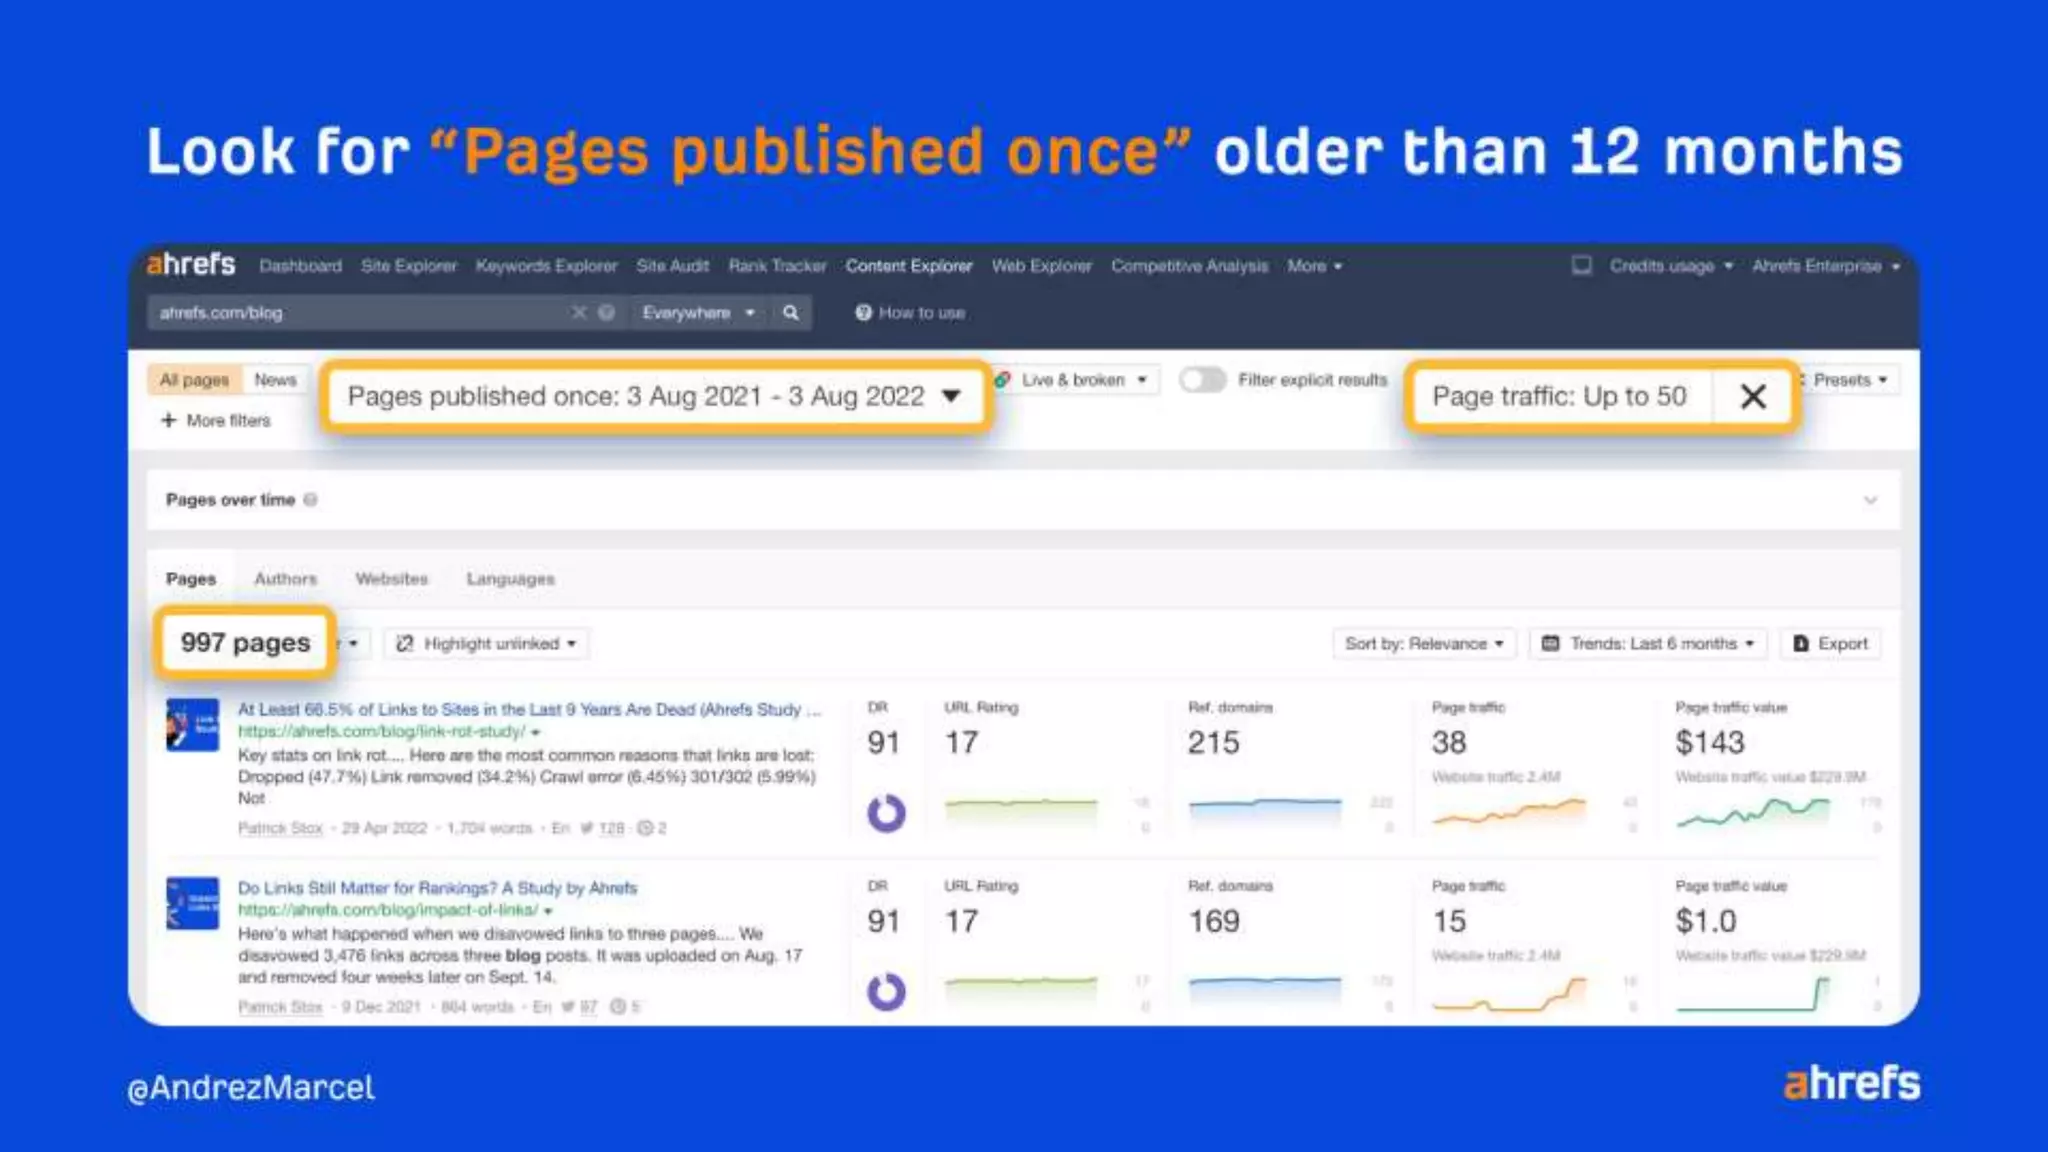
Task: Go to Site Explorer
Action: (x=408, y=266)
